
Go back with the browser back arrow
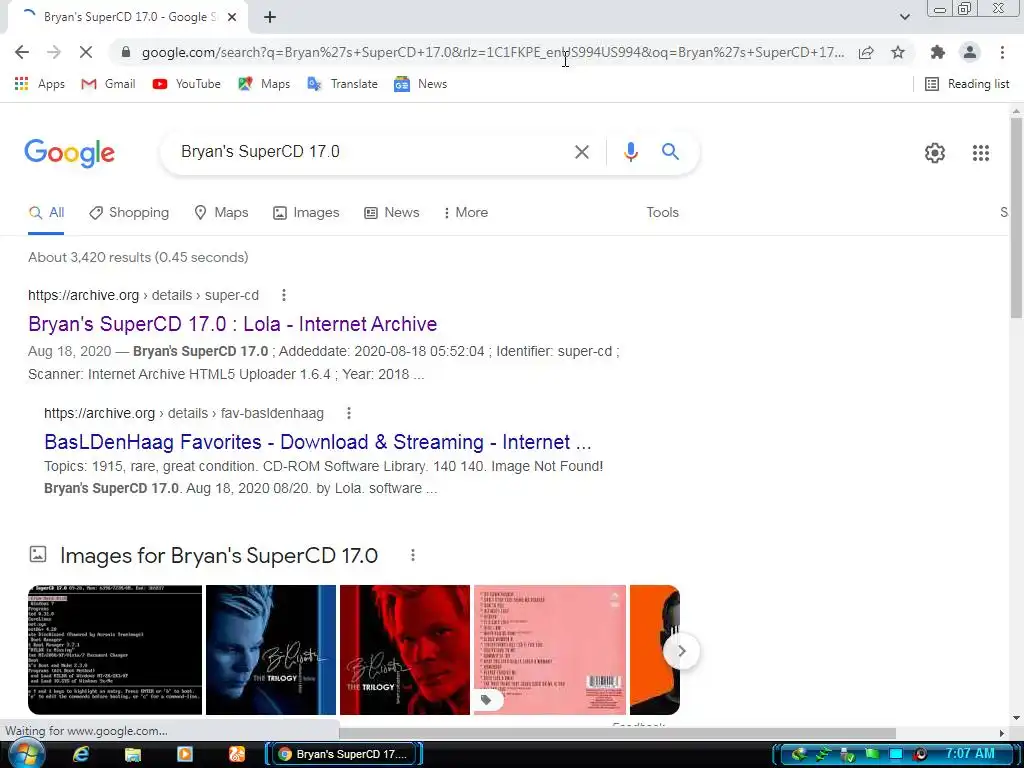point(22,52)
